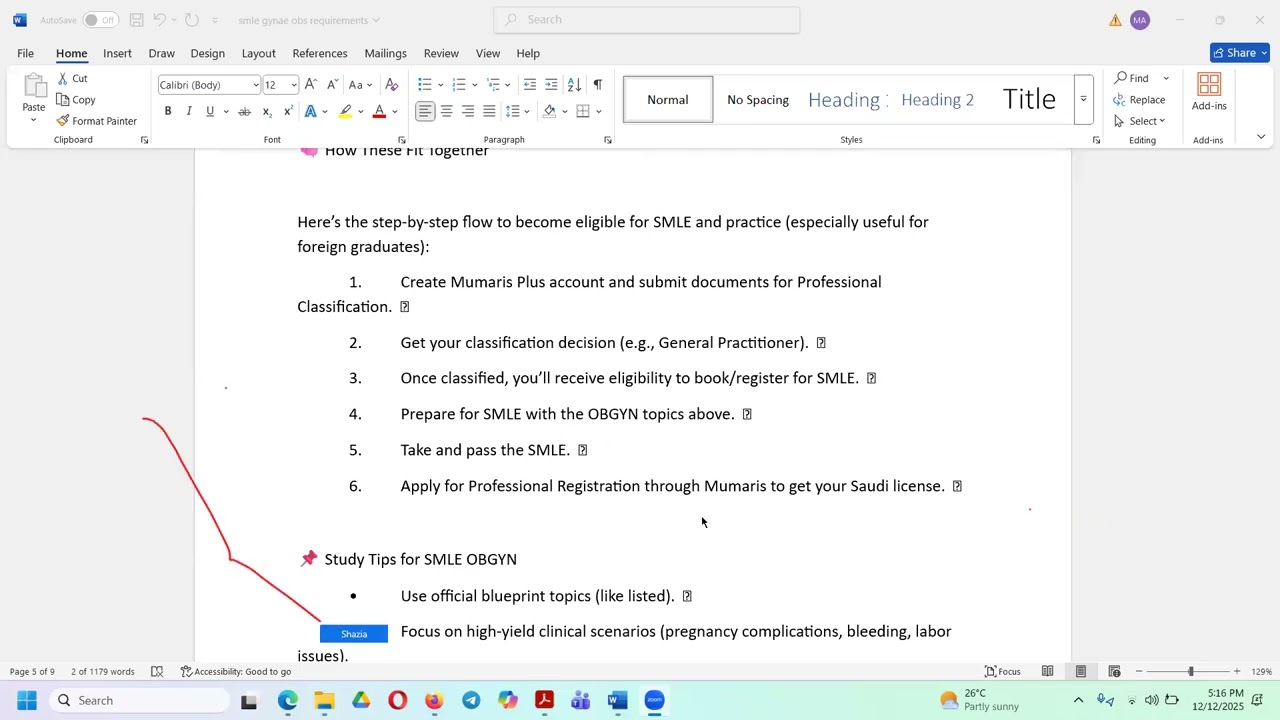The width and height of the screenshot is (1280, 720).
Task: Click the Paste clipboard icon
Action: tap(34, 87)
